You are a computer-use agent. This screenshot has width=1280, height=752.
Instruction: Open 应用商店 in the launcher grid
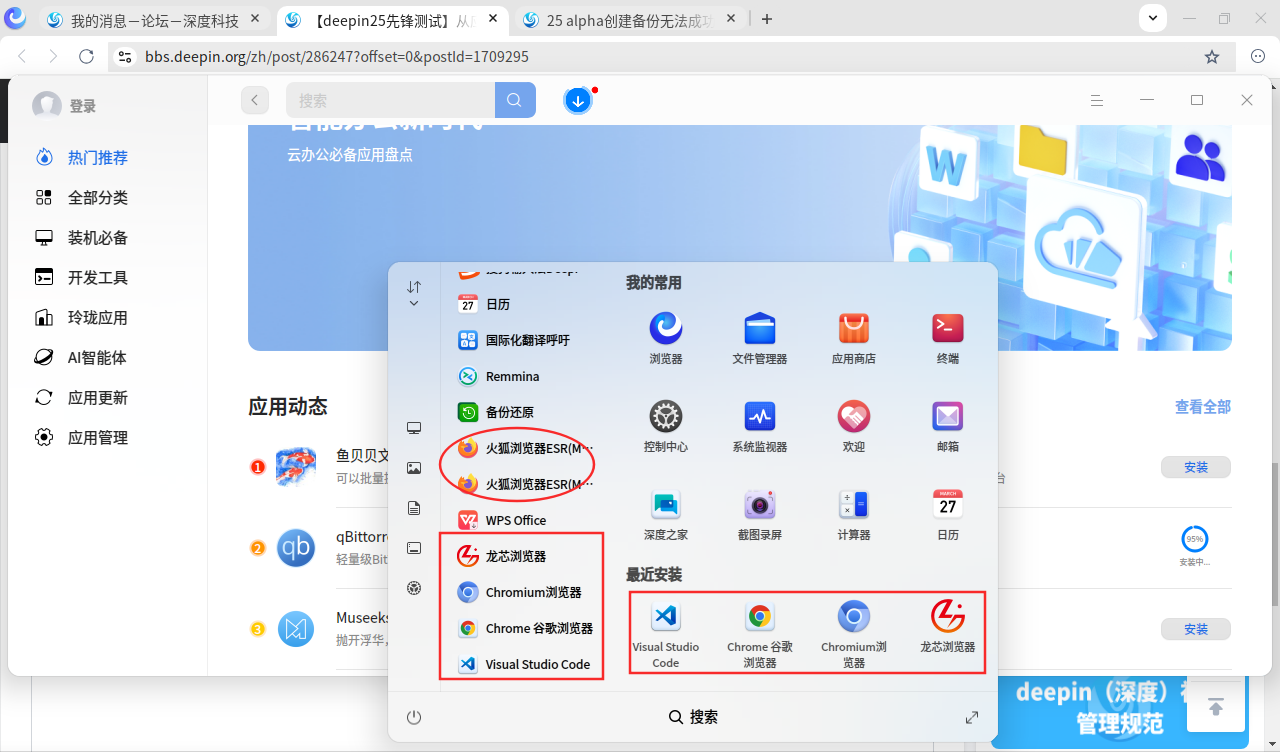(854, 328)
